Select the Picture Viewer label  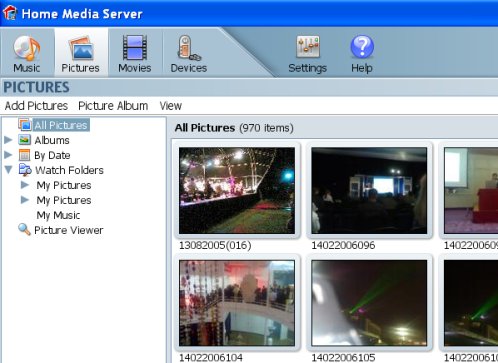pos(69,230)
